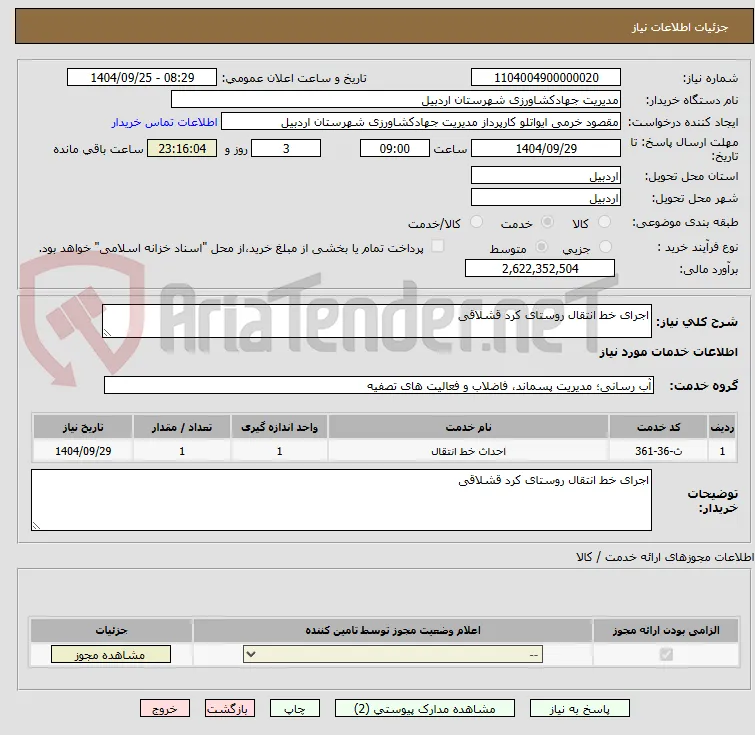Image resolution: width=755 pixels, height=735 pixels.
Task: Click the کد خدمت column header
Action: (x=658, y=427)
